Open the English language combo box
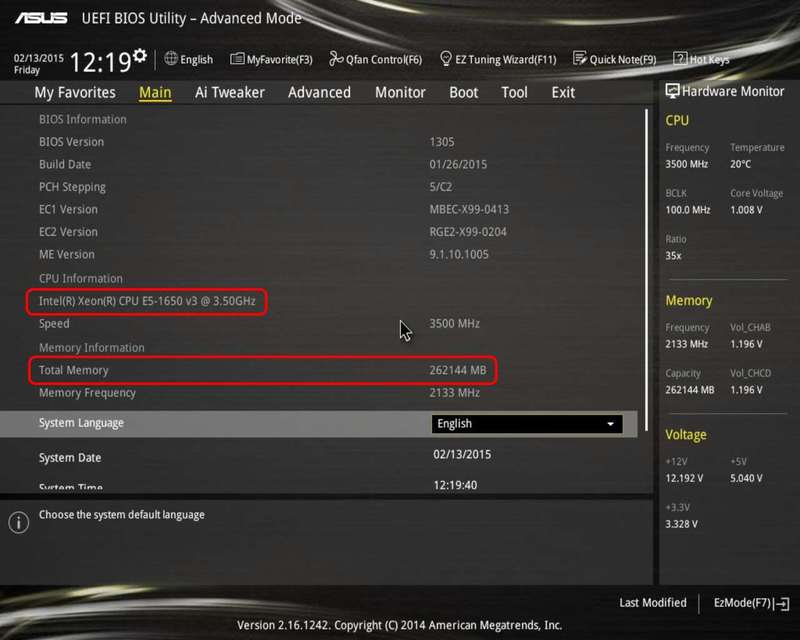 [x=527, y=424]
